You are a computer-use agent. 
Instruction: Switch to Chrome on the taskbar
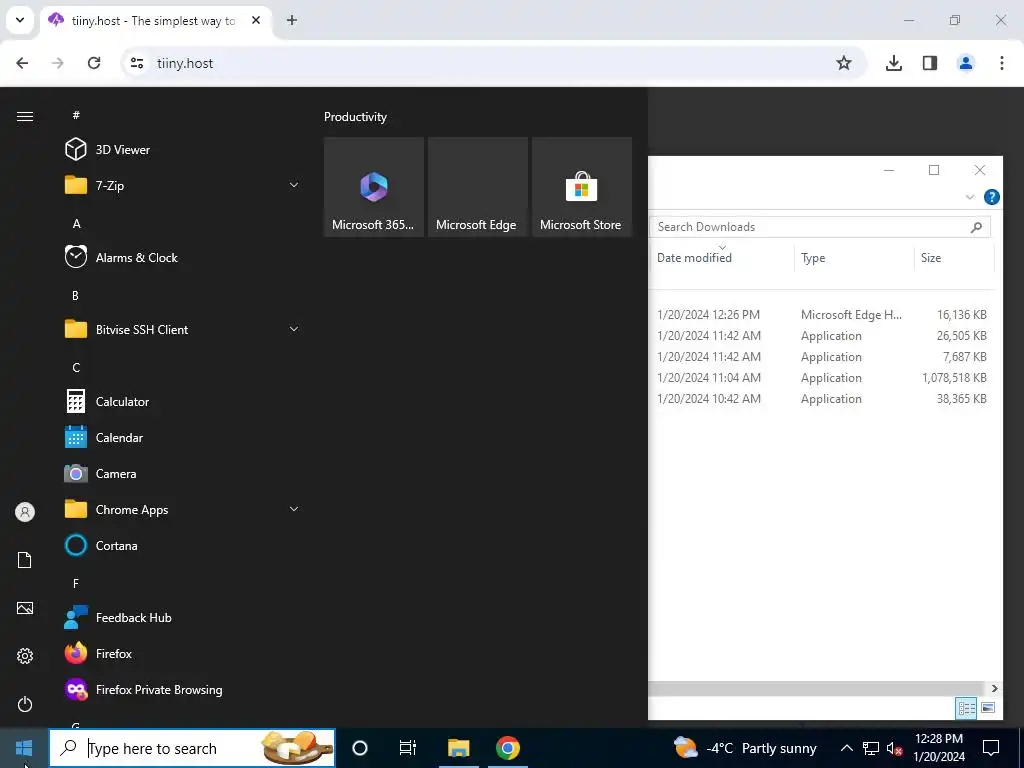coord(507,748)
